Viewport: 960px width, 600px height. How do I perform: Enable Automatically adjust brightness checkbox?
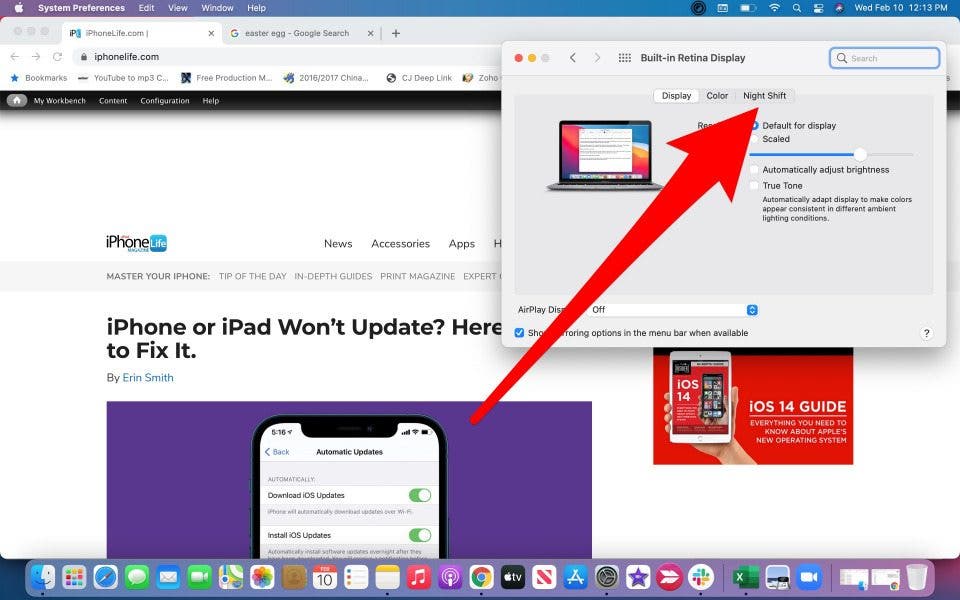[x=755, y=170]
